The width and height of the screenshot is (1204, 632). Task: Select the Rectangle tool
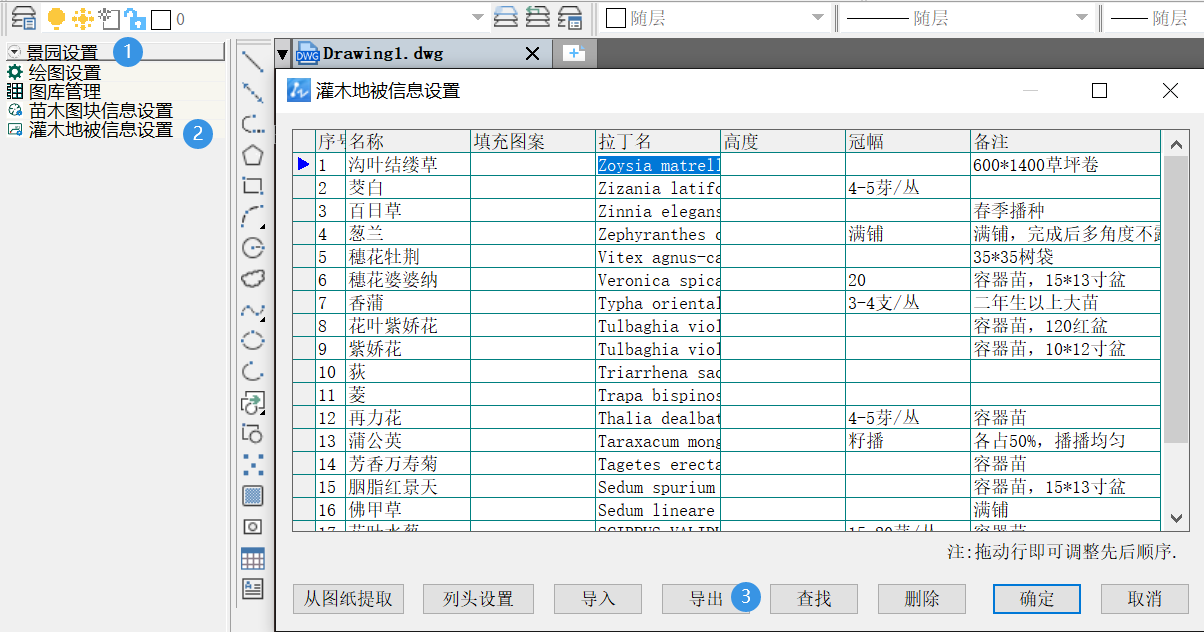point(253,186)
